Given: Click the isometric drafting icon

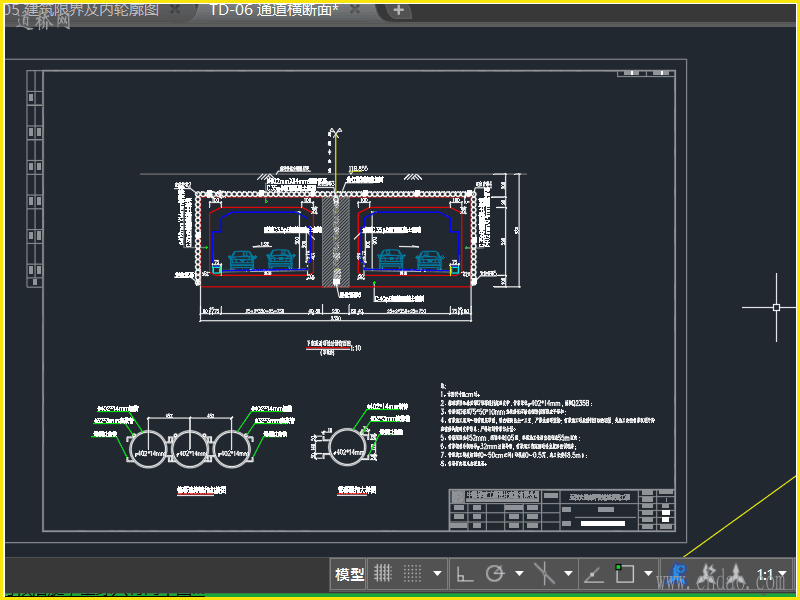Looking at the screenshot, I should [545, 574].
